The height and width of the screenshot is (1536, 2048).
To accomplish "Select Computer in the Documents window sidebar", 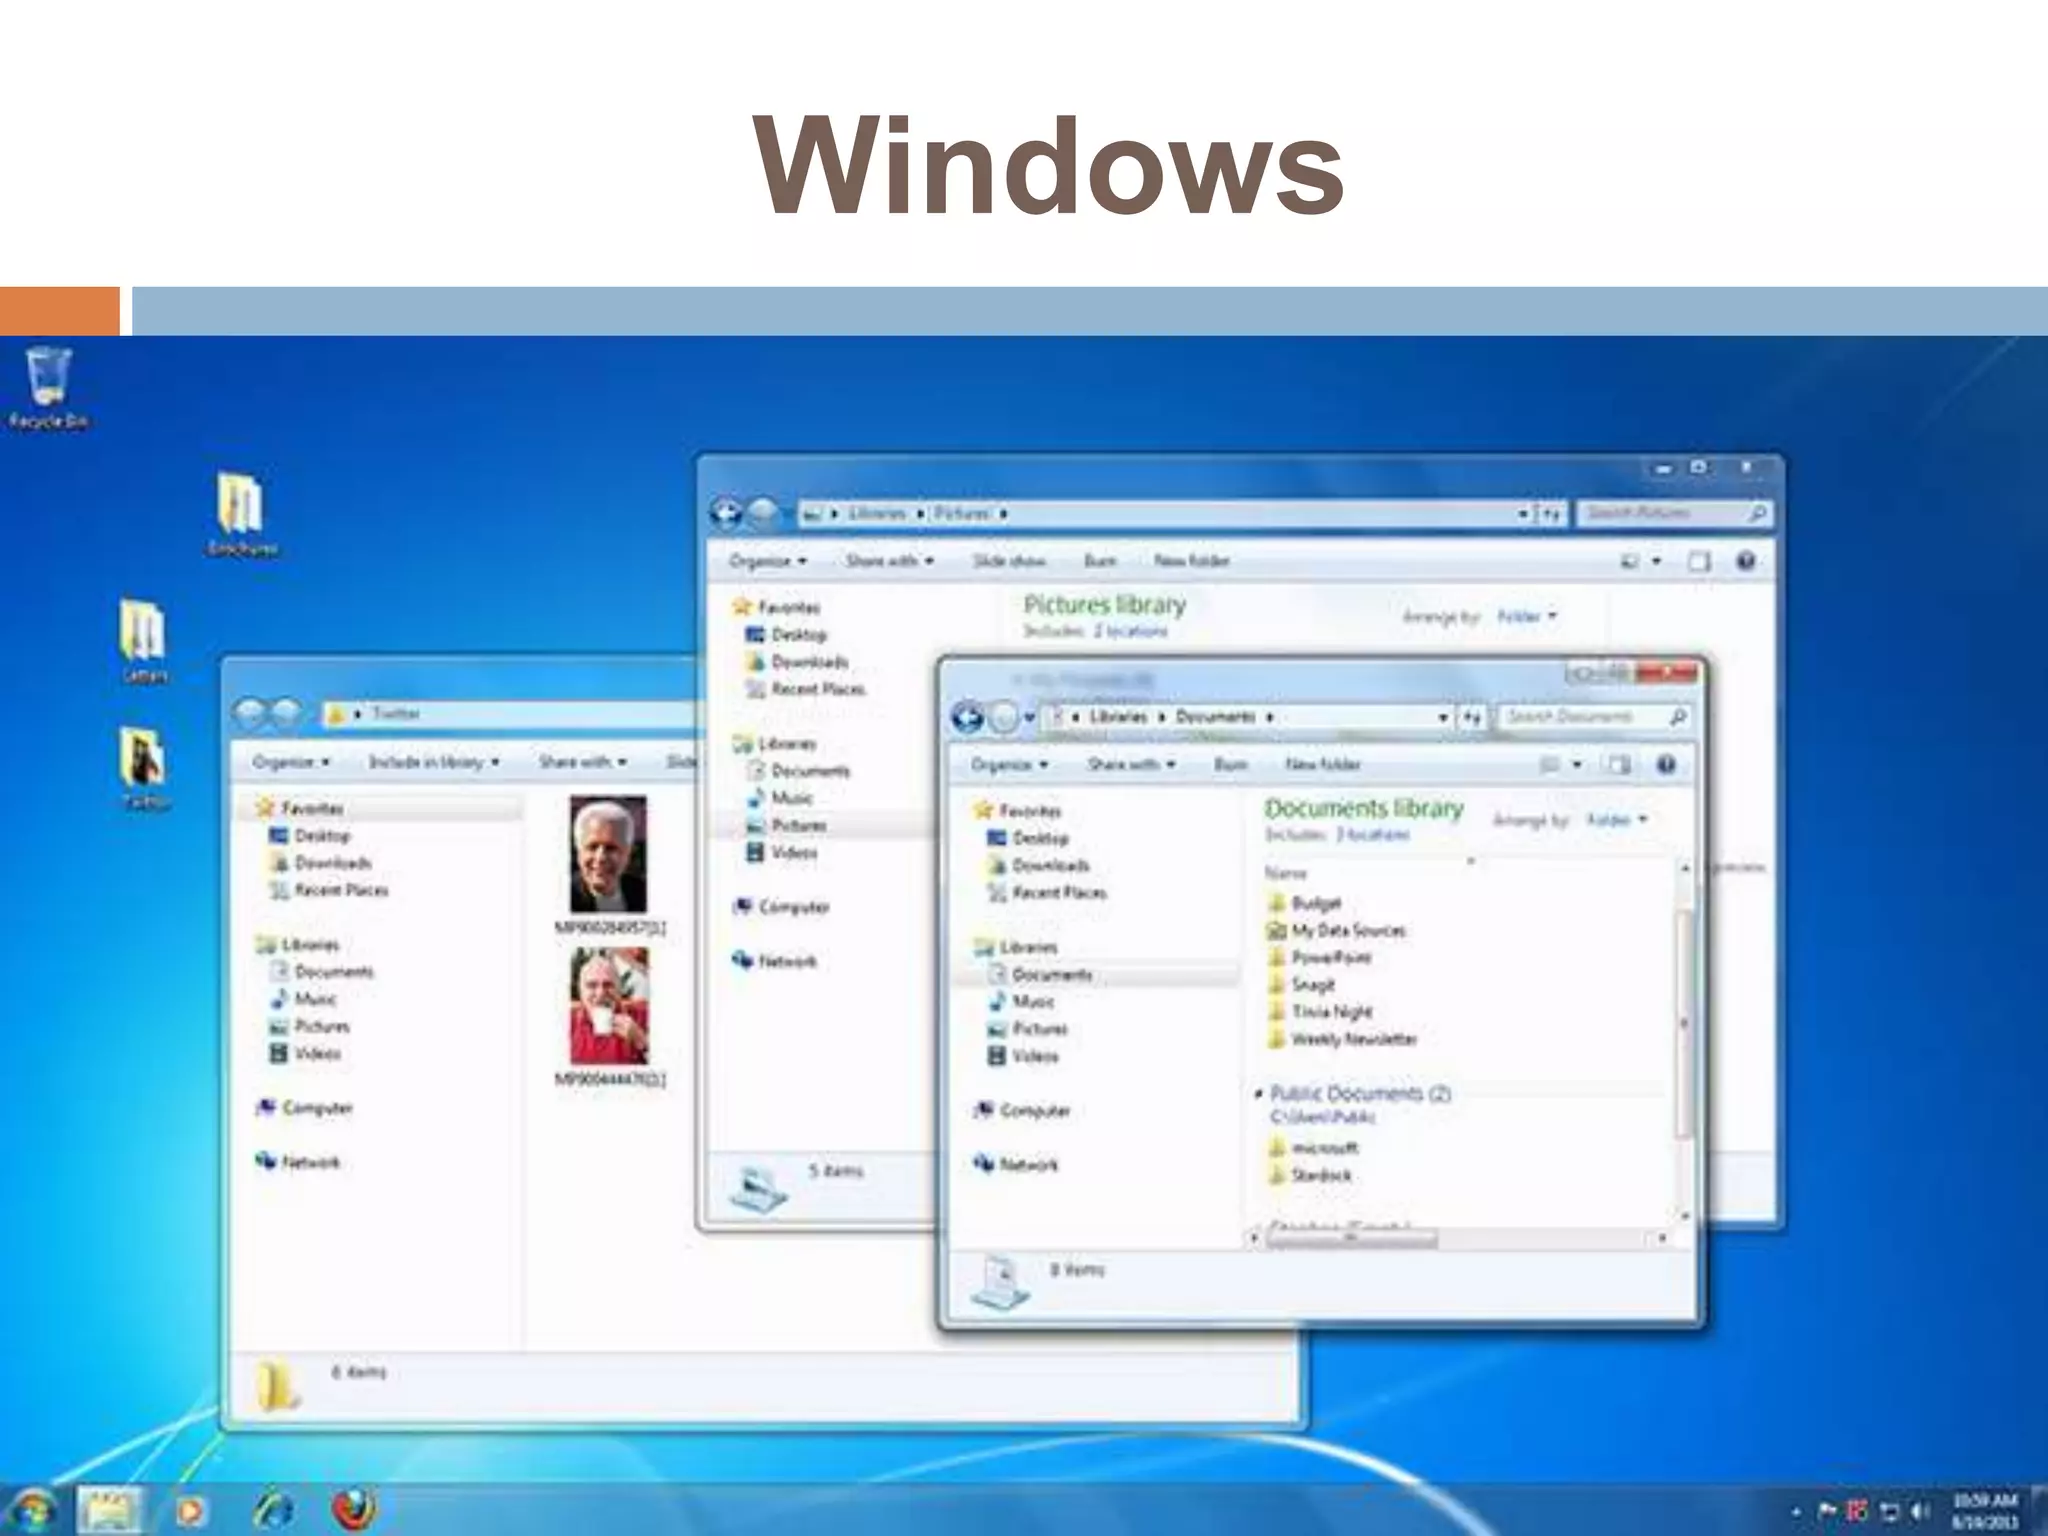I will (x=1022, y=1111).
